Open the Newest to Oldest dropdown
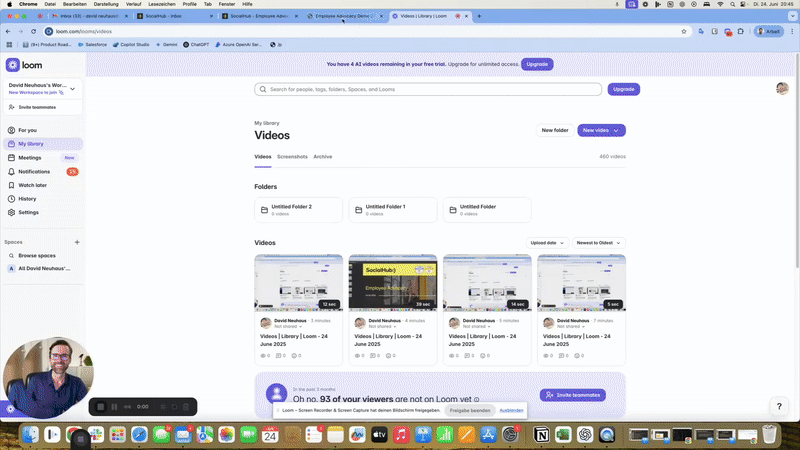The image size is (800, 450). pos(598,243)
